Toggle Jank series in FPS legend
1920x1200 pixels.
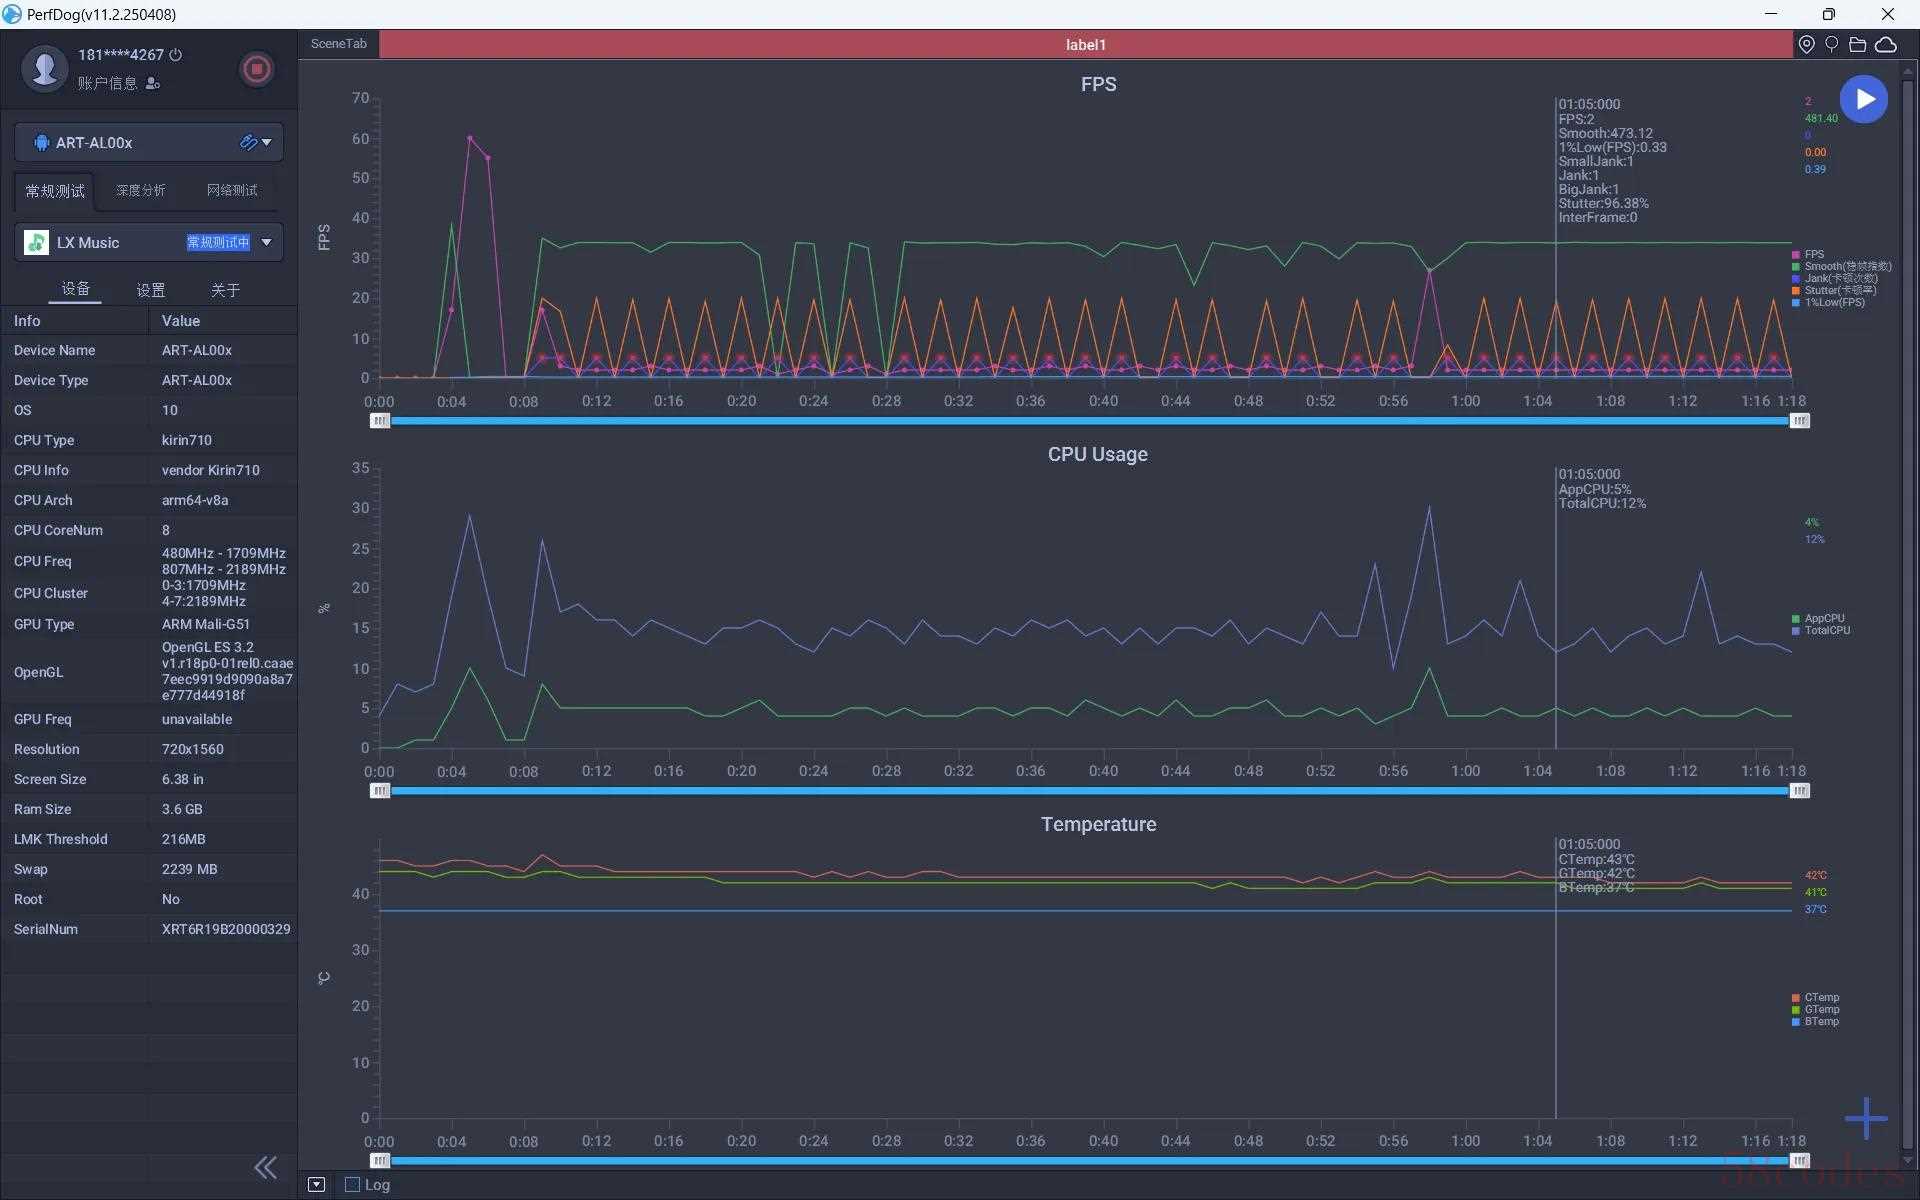(x=1834, y=278)
